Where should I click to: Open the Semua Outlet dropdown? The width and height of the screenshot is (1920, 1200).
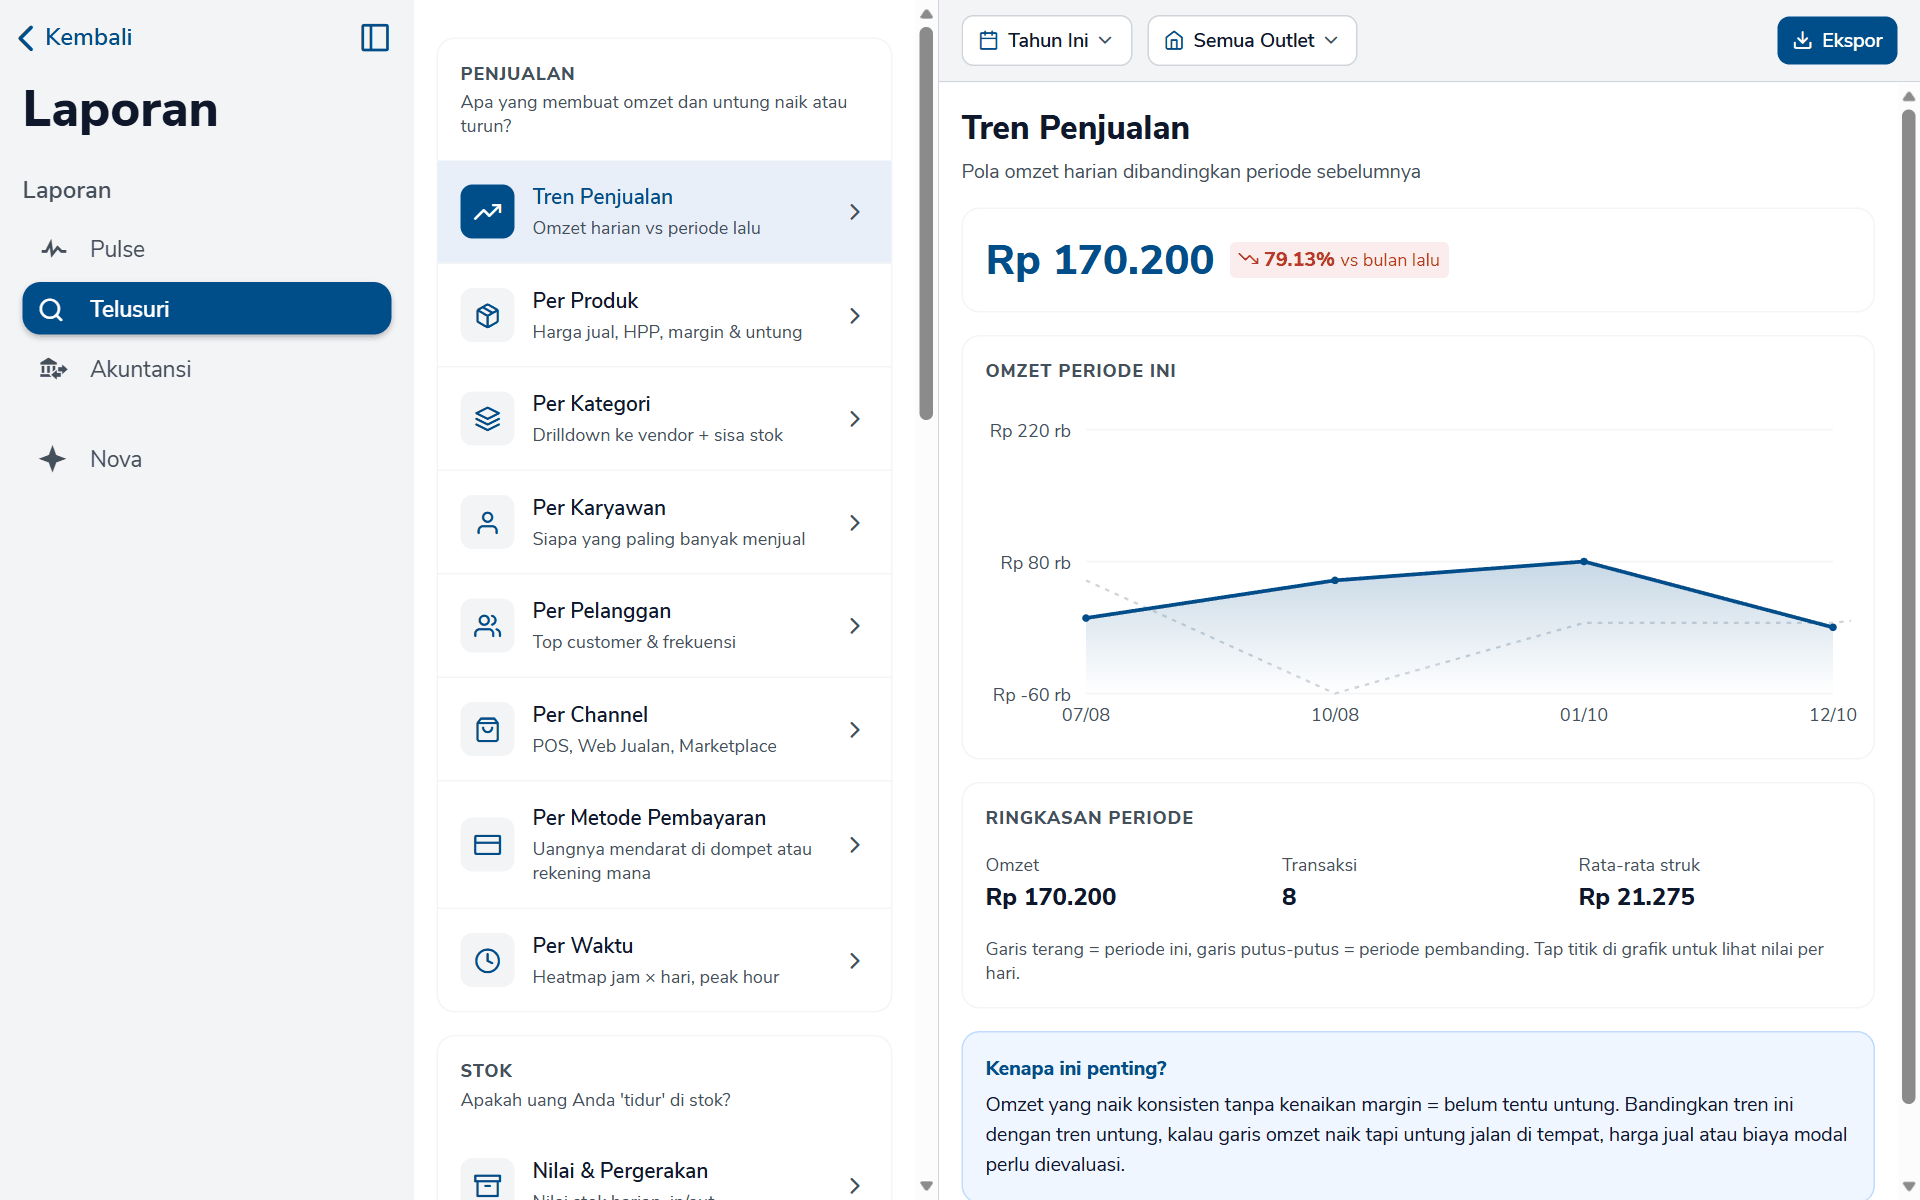1252,41
